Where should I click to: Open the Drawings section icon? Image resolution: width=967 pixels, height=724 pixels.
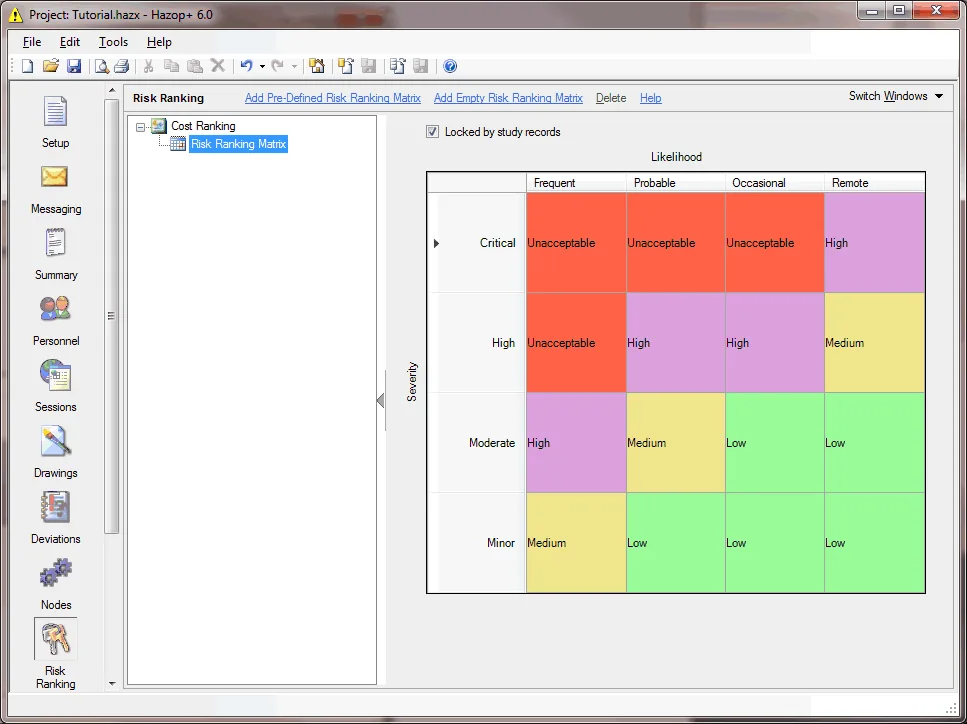56,442
